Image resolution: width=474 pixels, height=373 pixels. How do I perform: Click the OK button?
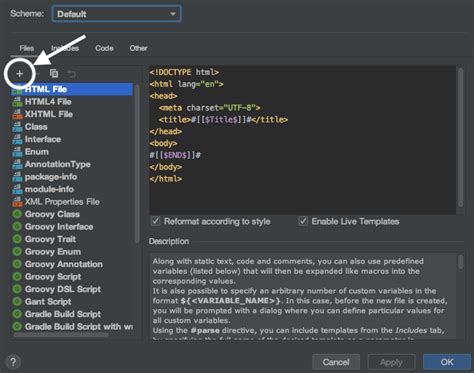click(447, 362)
